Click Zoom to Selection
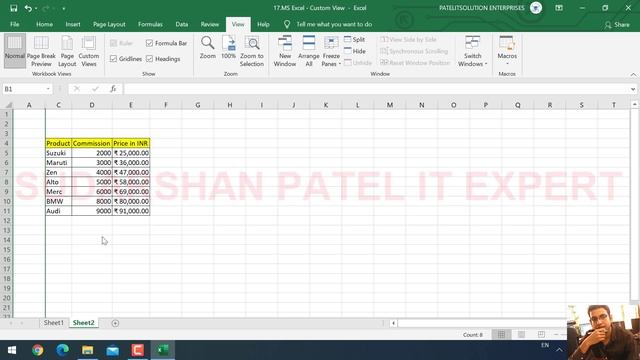Viewport: 640px width, 360px height. 252,51
